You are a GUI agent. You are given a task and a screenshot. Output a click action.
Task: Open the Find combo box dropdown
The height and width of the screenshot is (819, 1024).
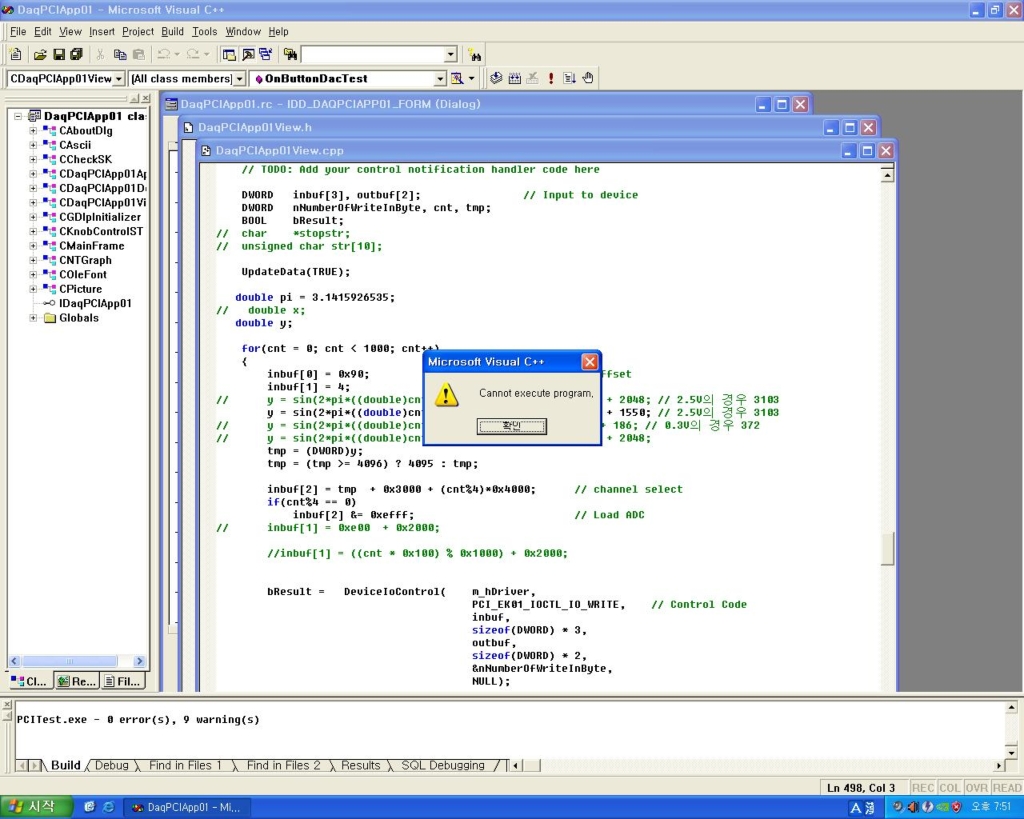click(x=451, y=55)
